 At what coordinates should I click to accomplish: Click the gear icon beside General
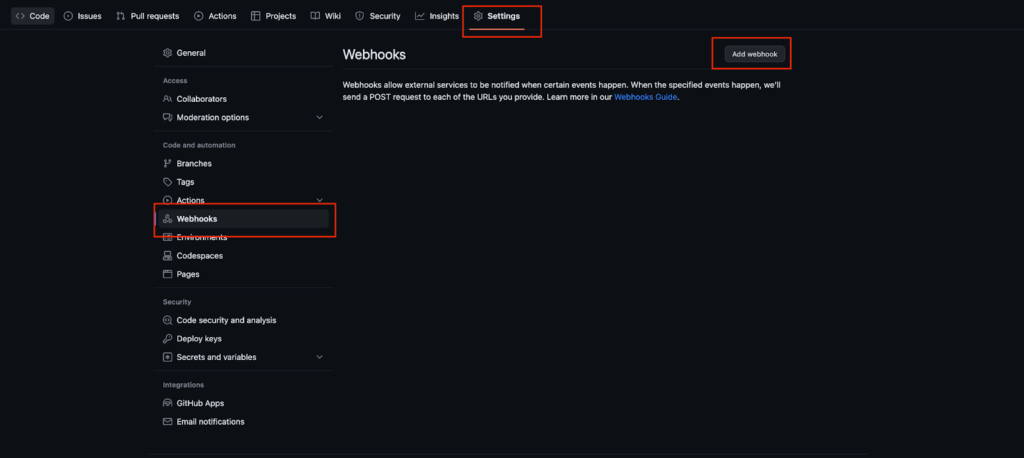[168, 53]
